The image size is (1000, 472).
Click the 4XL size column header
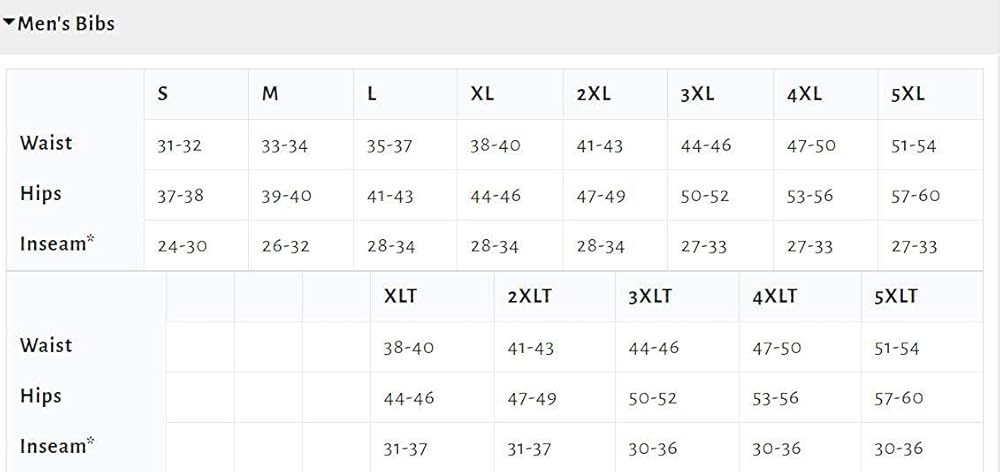click(804, 94)
